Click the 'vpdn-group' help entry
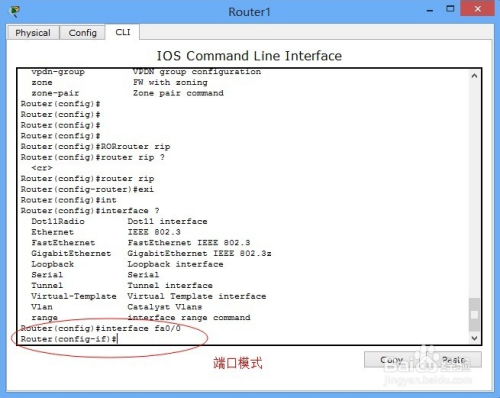500x398 pixels. tap(58, 72)
